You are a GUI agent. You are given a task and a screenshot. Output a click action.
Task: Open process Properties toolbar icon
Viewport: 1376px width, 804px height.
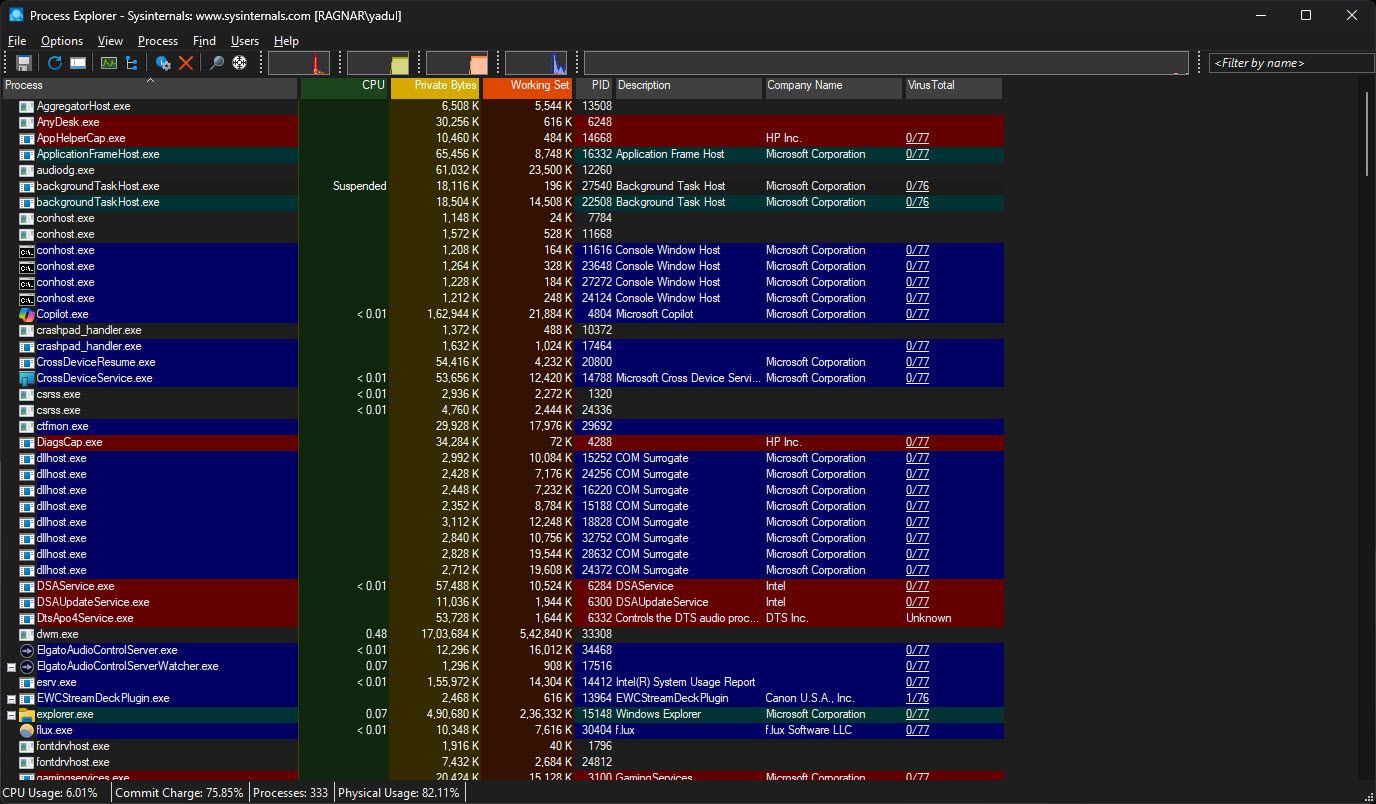pos(163,63)
